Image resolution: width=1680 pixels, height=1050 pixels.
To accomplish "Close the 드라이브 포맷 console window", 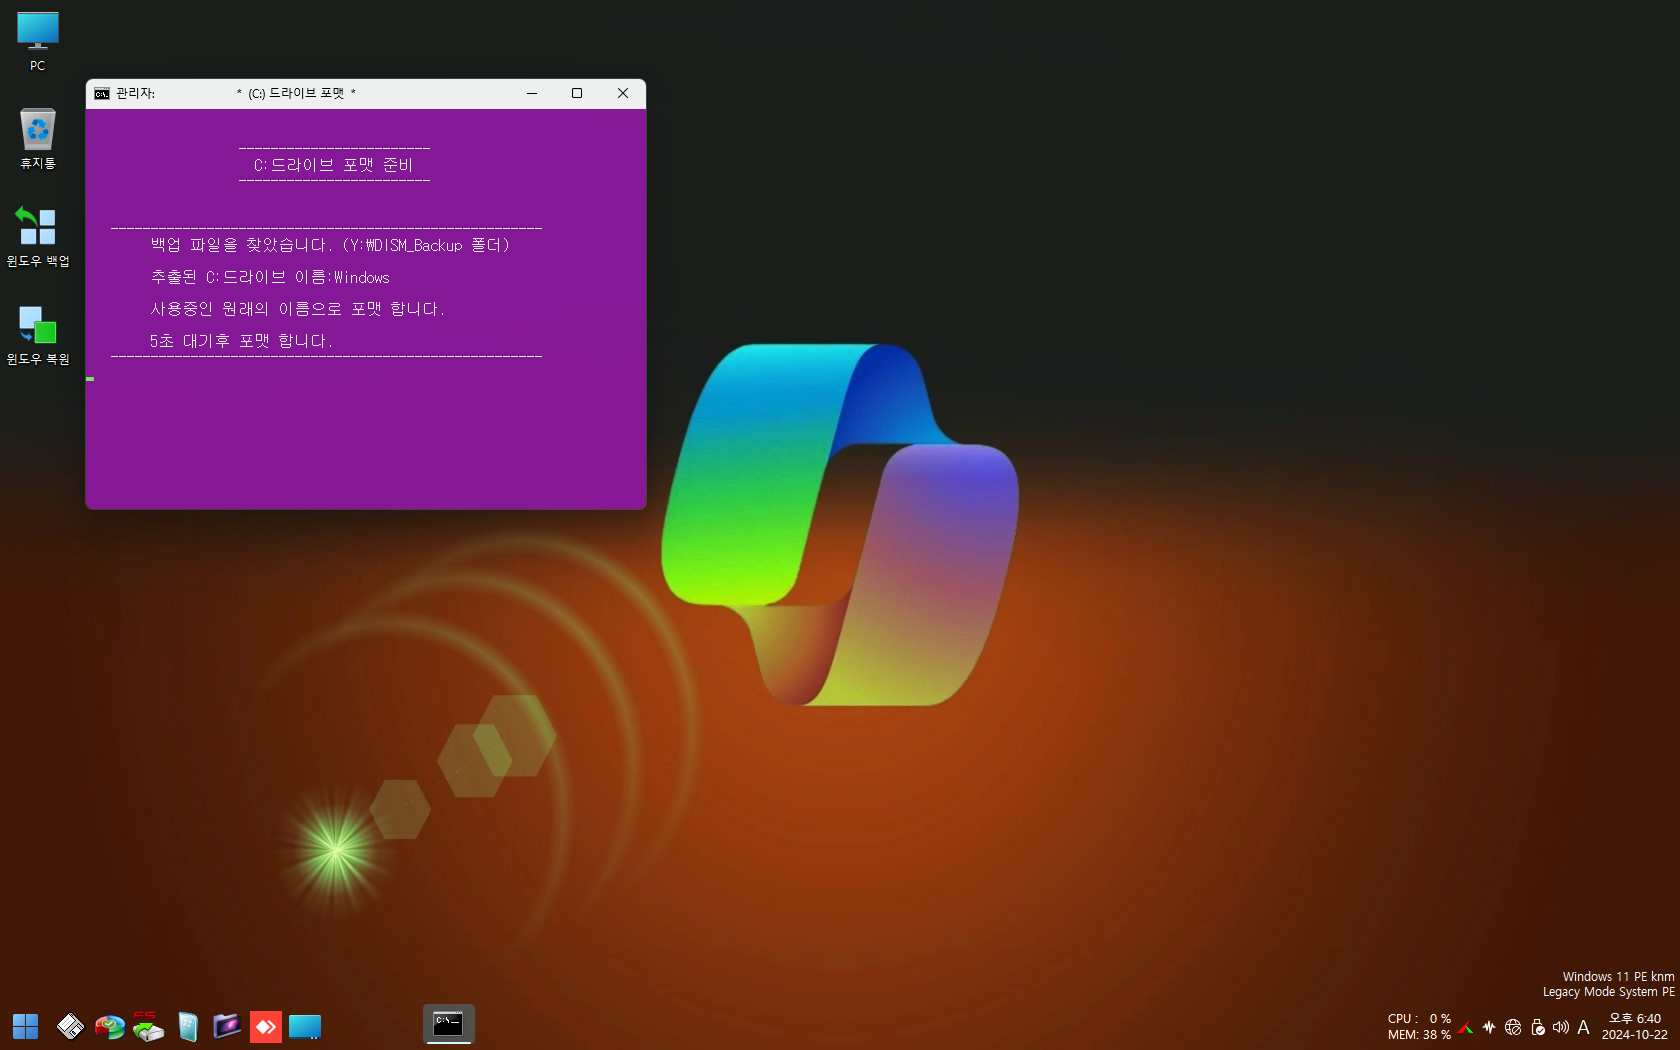I will click(623, 93).
